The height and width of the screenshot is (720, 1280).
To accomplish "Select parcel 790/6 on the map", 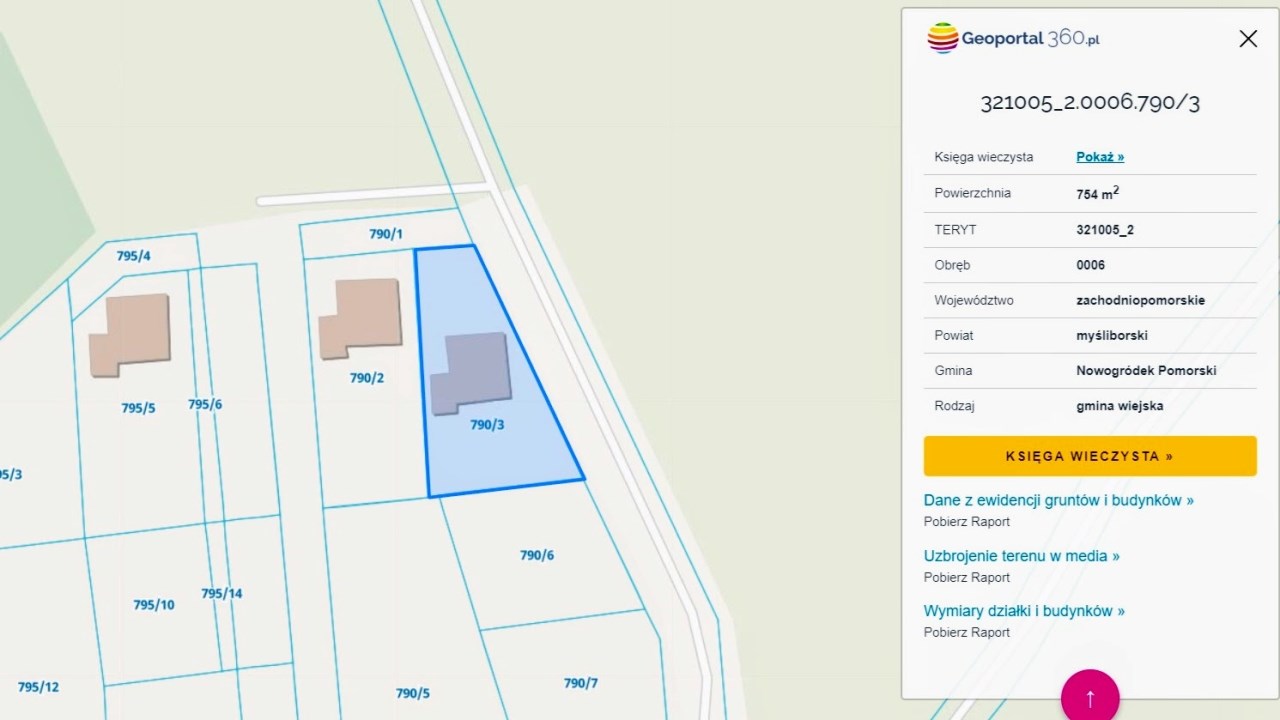I will pyautogui.click(x=537, y=555).
